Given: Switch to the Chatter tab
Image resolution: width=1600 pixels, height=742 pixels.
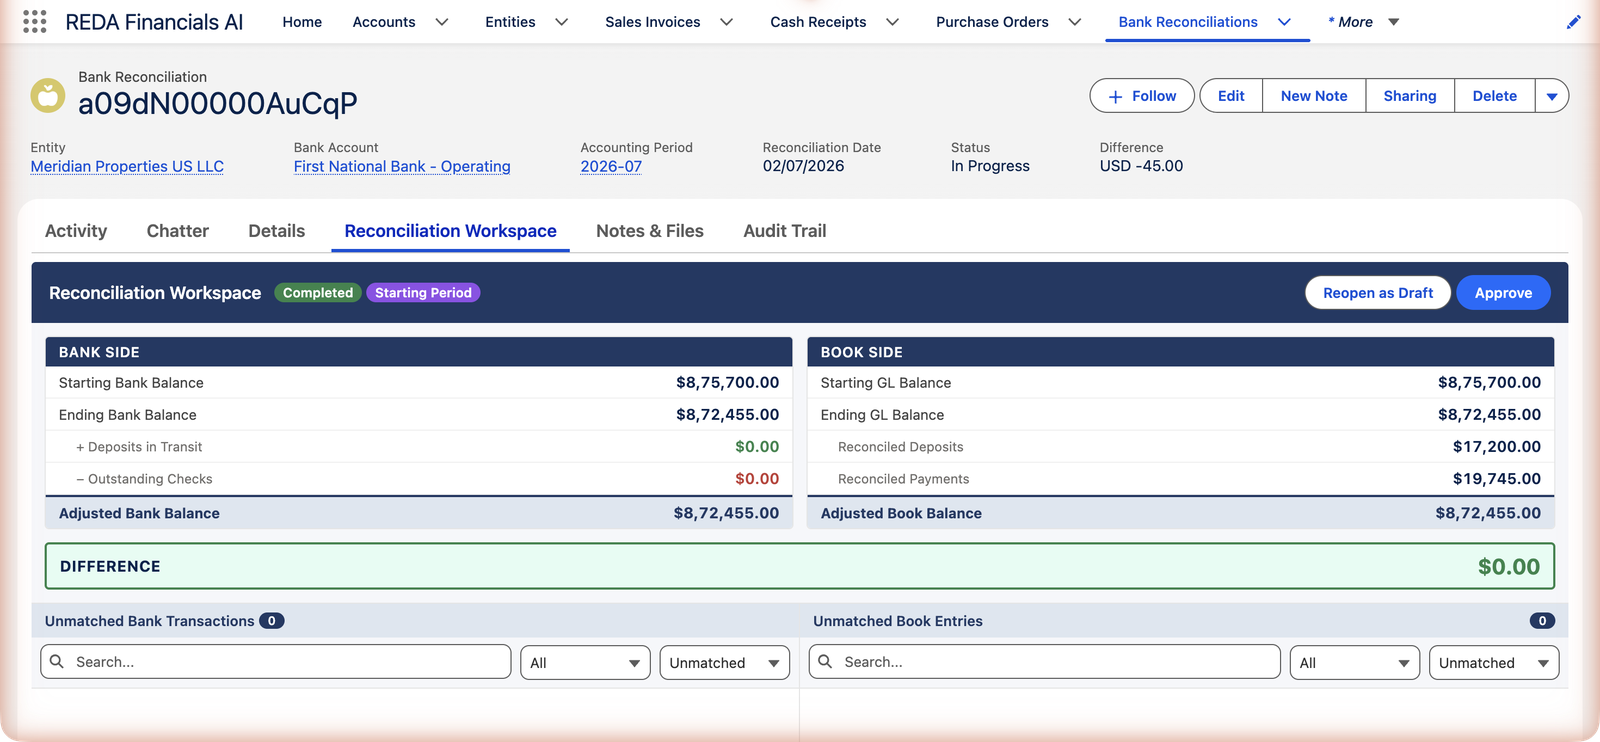Looking at the screenshot, I should (x=178, y=231).
